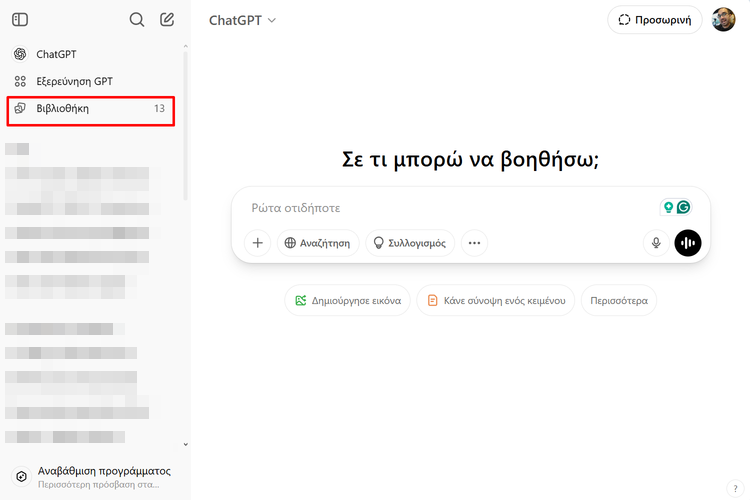Choose Κάνε σύνοψη ενός κειμένου suggestion
Screen dimensions: 750x500
(496, 300)
